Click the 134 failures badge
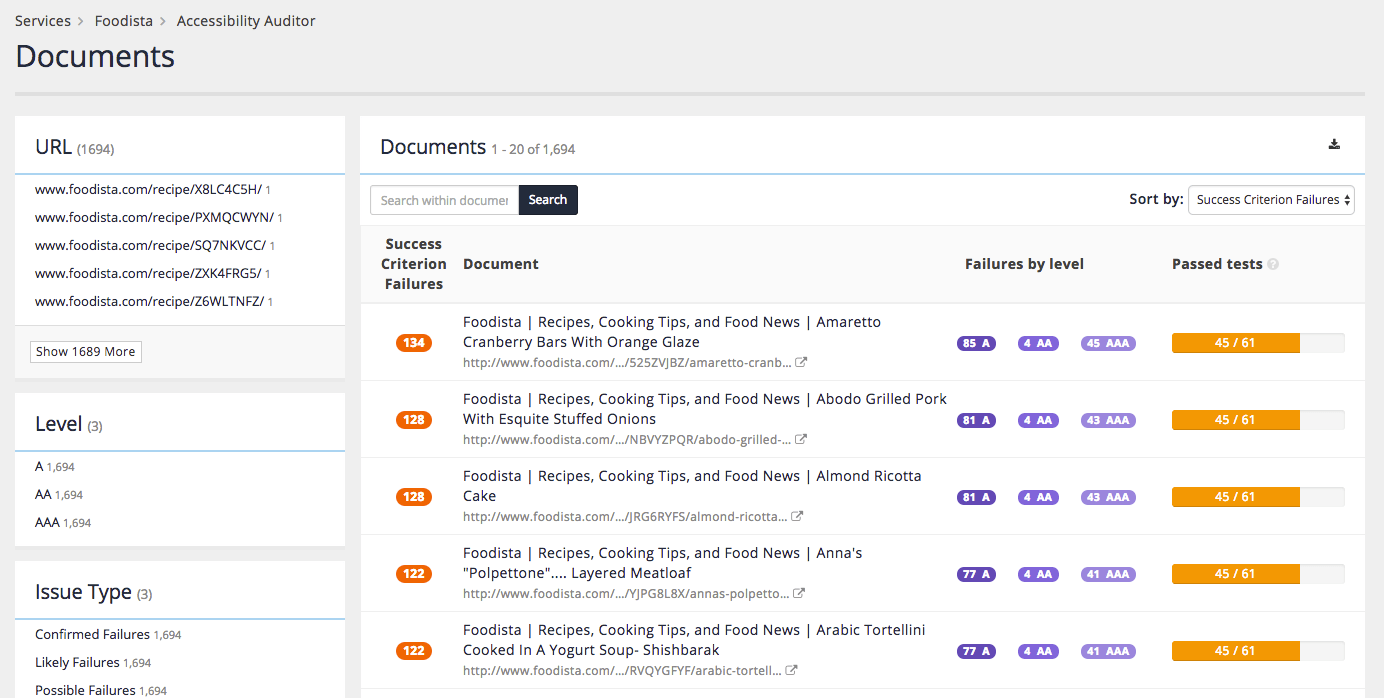The image size is (1384, 698). click(413, 343)
